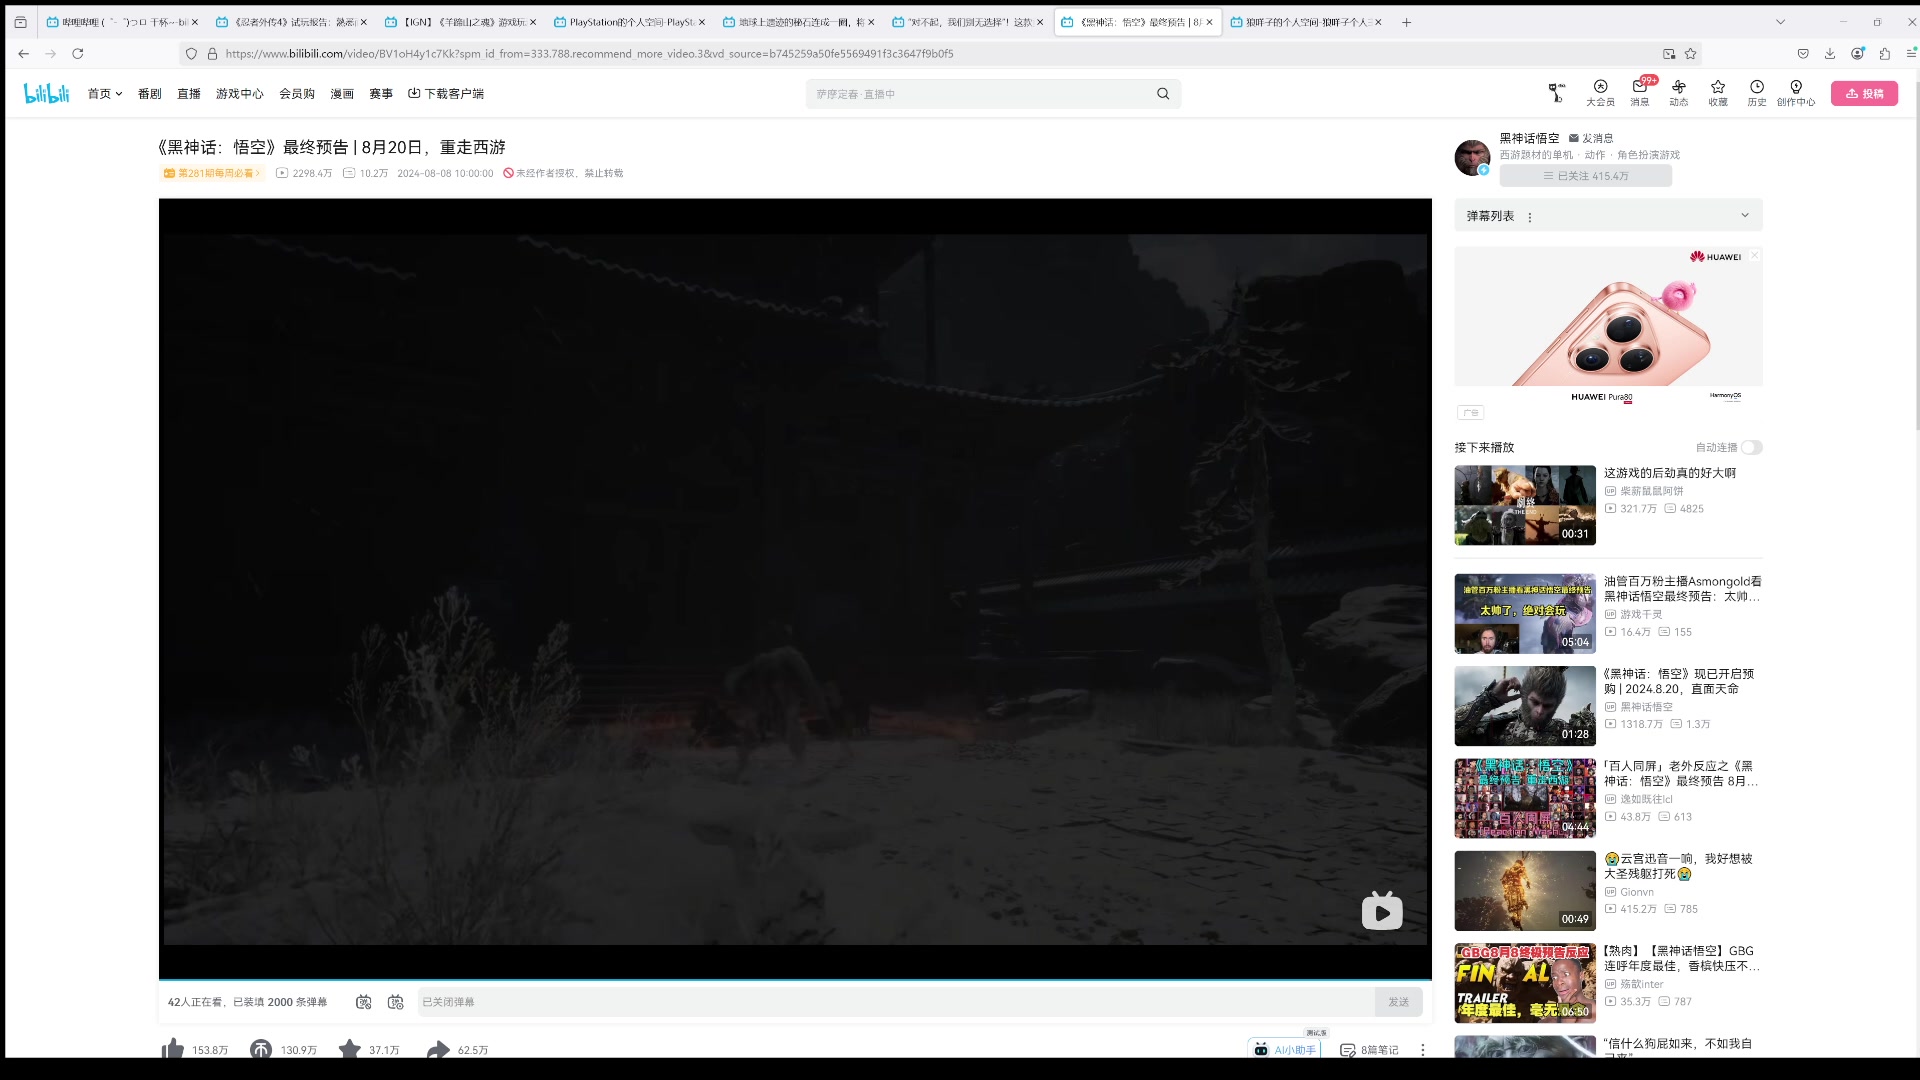Click 发消息 to message uploader
This screenshot has height=1080, width=1920.
1591,138
